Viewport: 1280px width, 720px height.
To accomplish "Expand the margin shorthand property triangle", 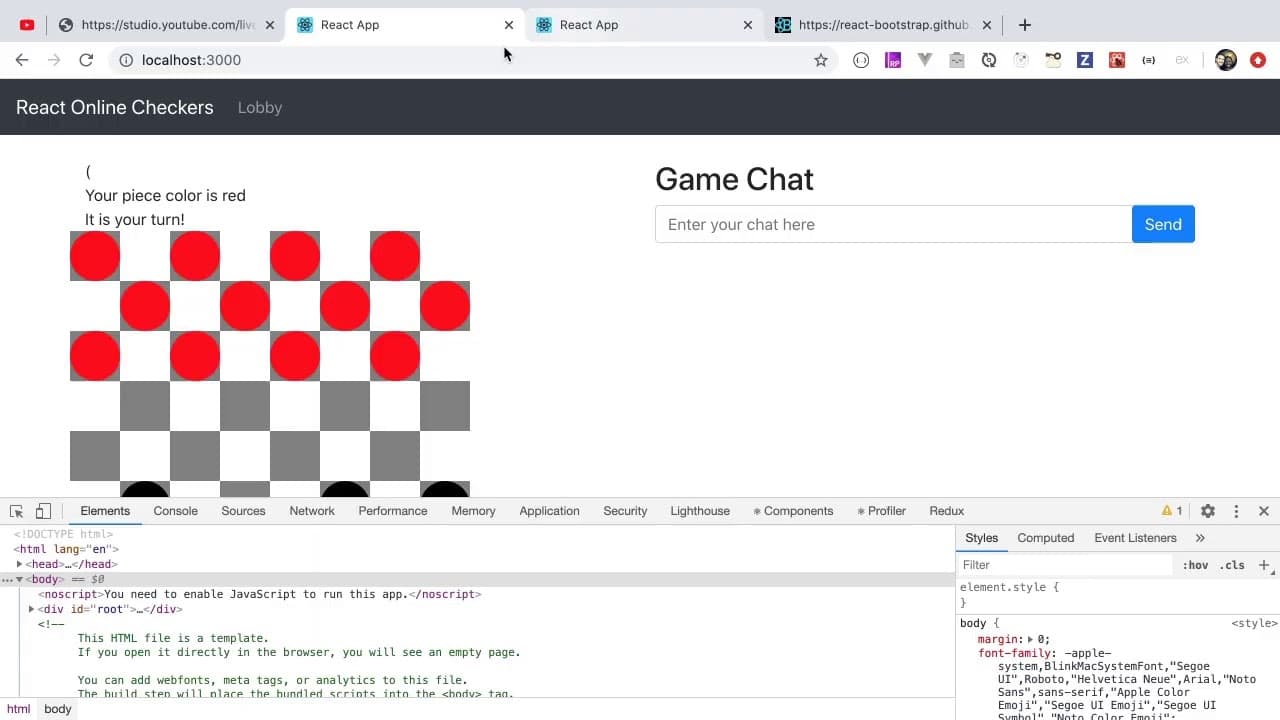I will click(1030, 639).
